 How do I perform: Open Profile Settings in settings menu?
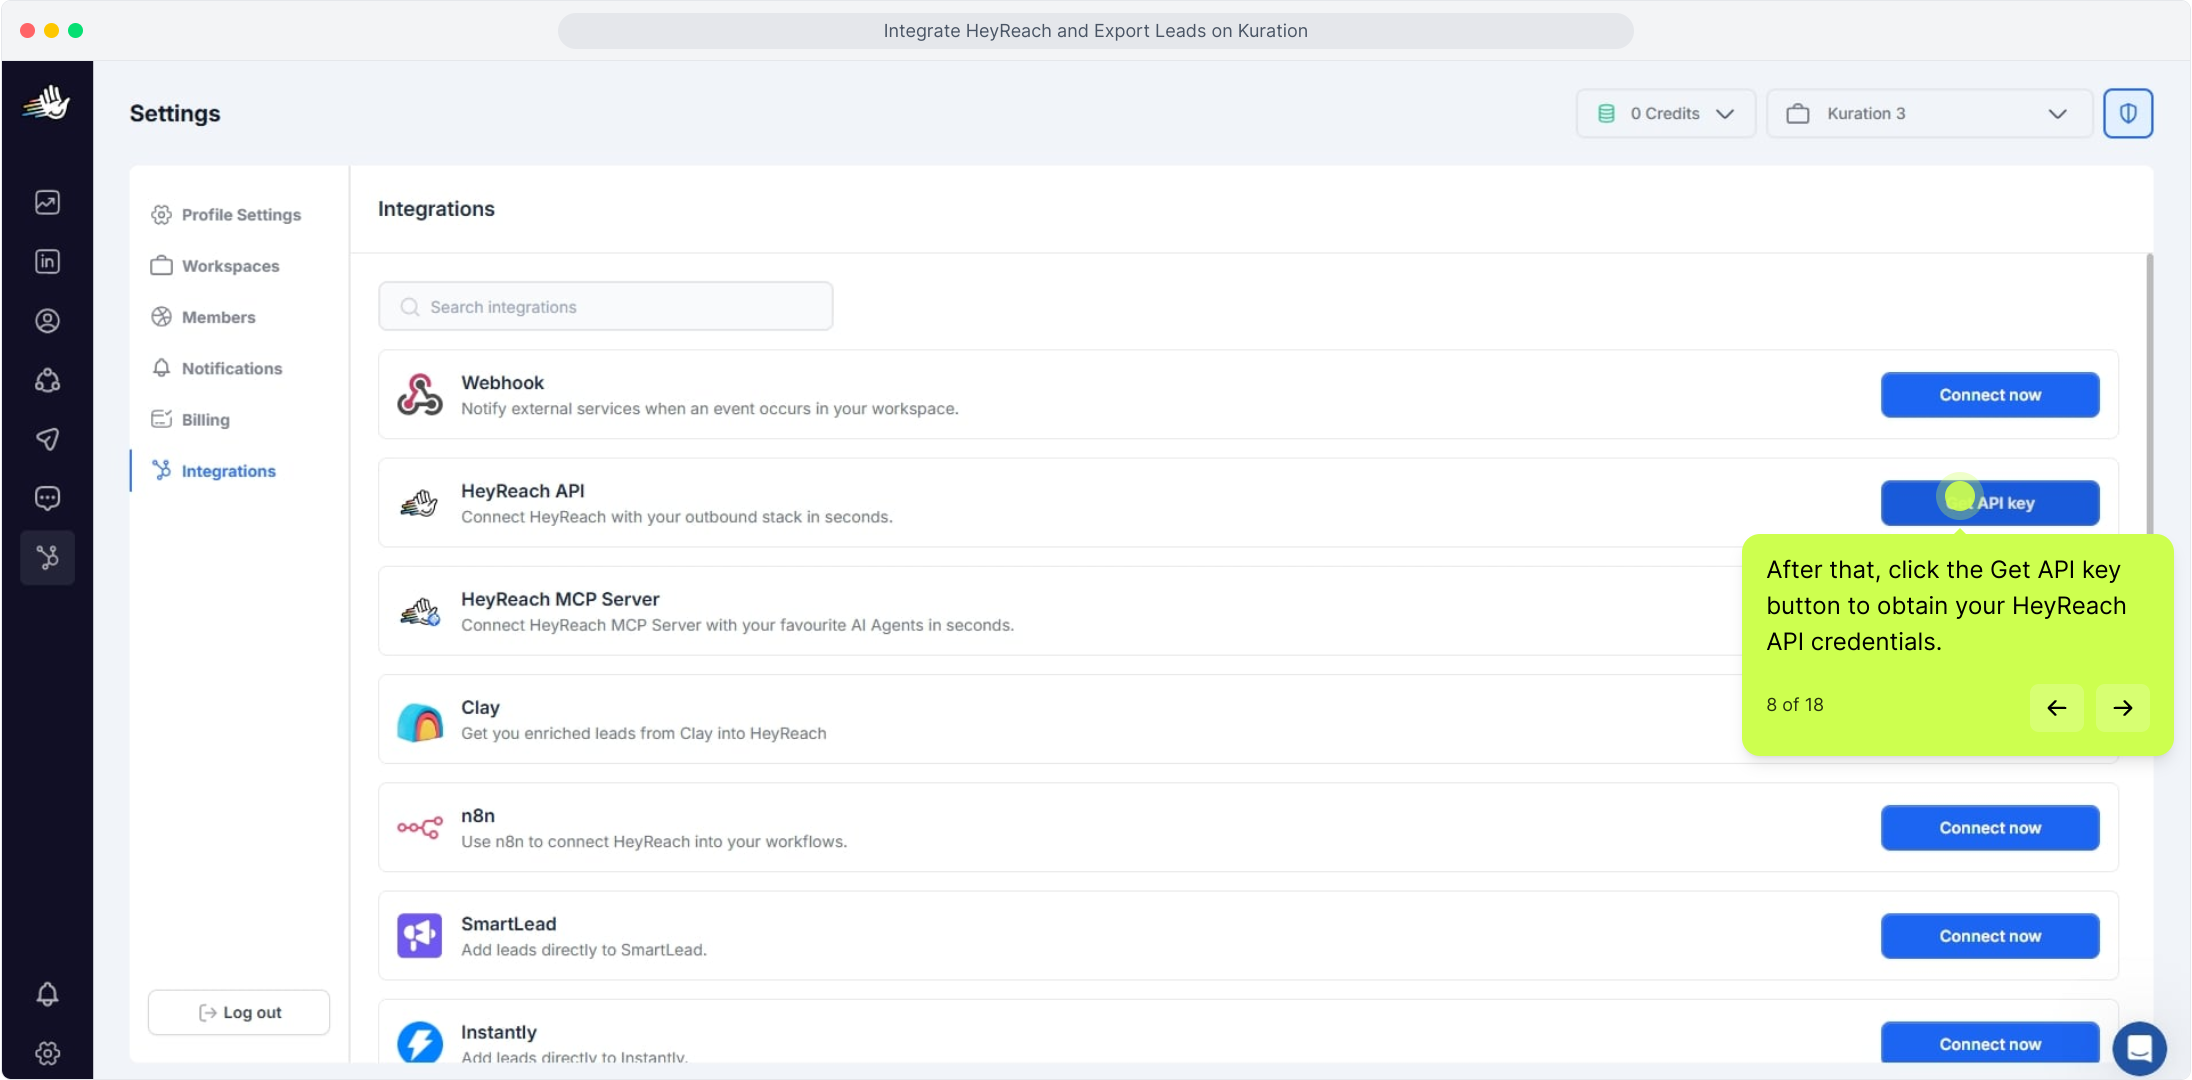tap(226, 215)
